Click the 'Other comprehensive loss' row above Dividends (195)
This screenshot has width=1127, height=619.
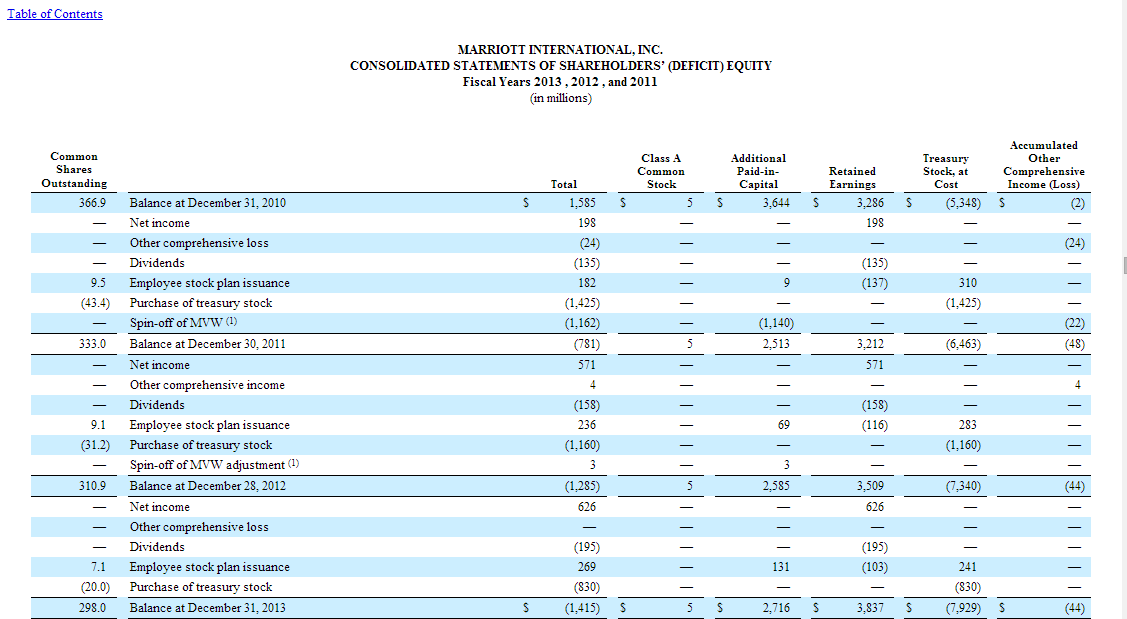[199, 526]
